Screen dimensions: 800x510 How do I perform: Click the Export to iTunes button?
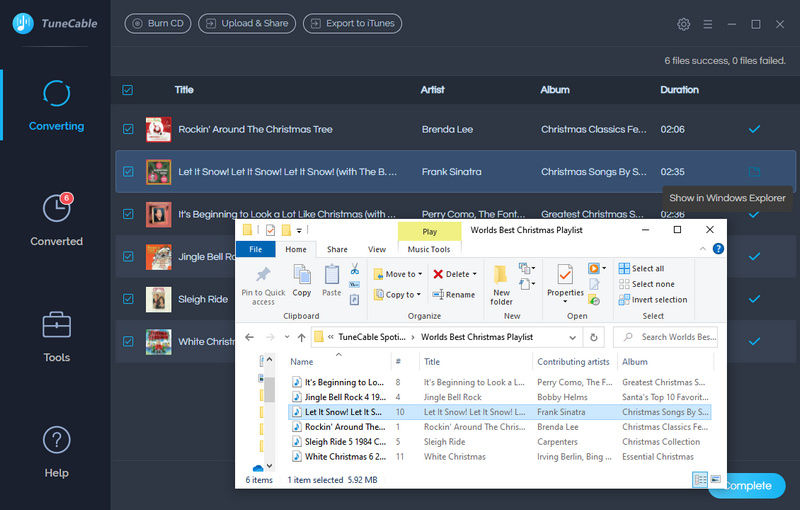tap(353, 23)
